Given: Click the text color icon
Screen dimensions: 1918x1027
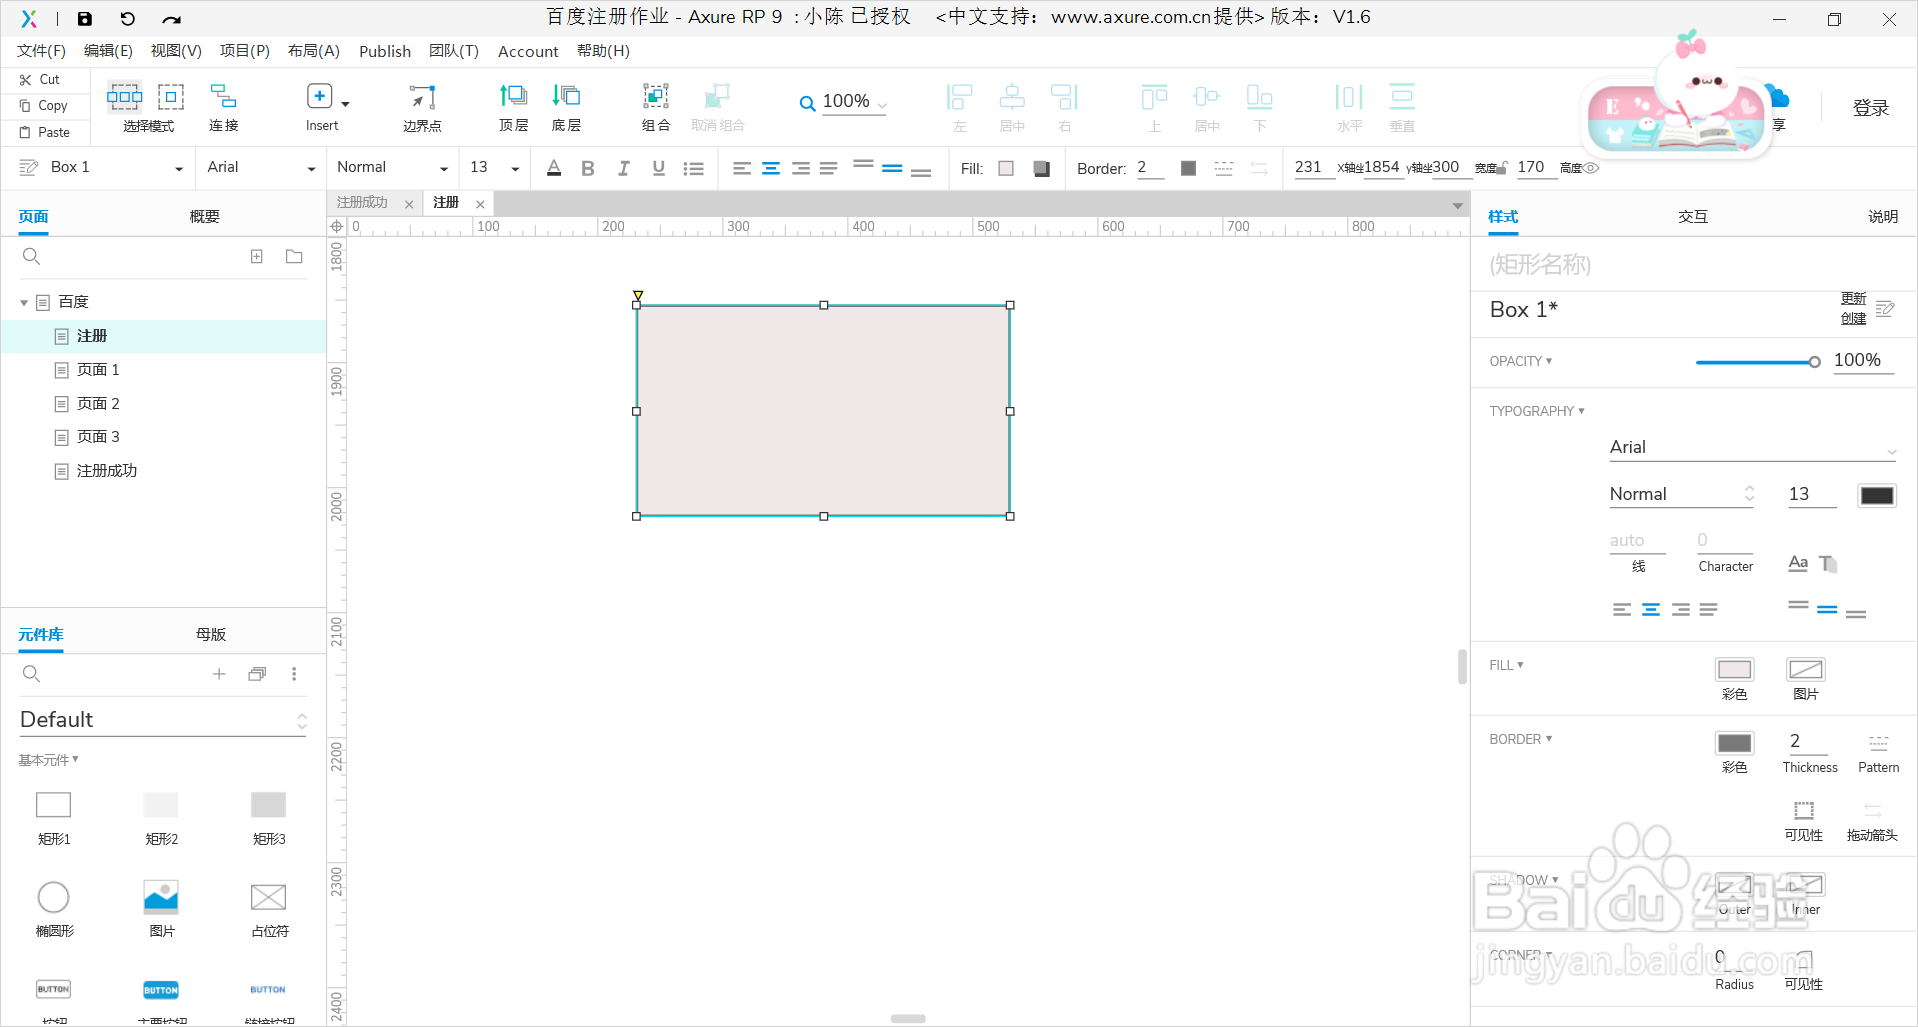Looking at the screenshot, I should pos(554,168).
